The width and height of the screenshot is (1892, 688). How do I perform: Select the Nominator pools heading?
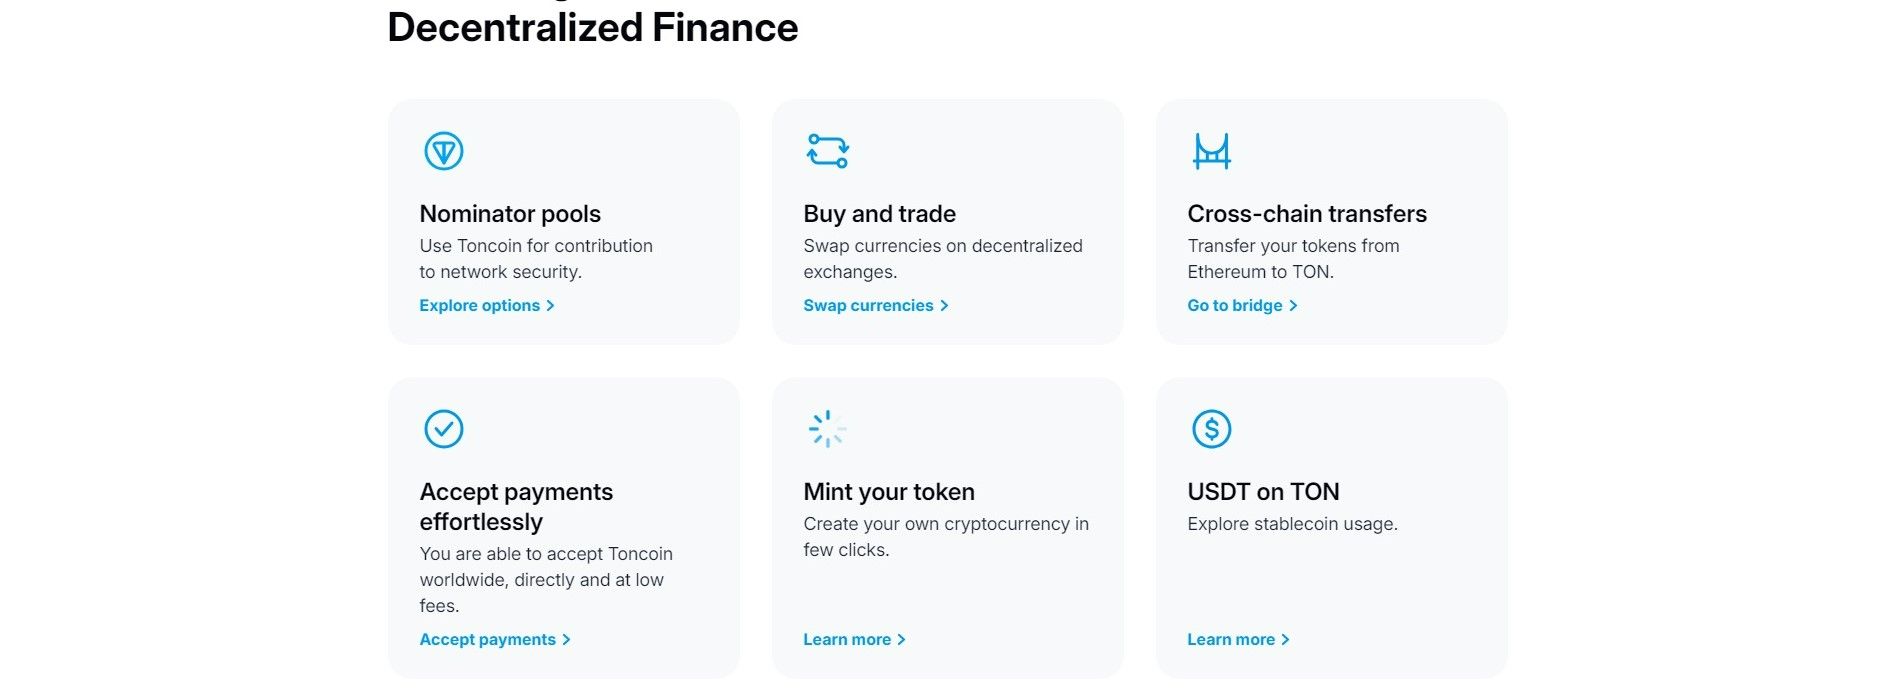click(x=510, y=214)
